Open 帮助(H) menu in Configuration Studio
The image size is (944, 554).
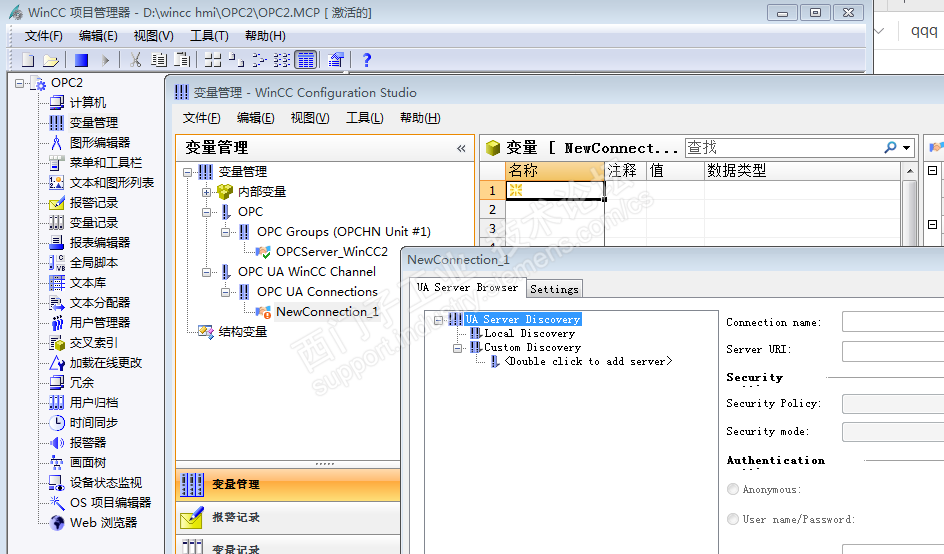click(420, 118)
